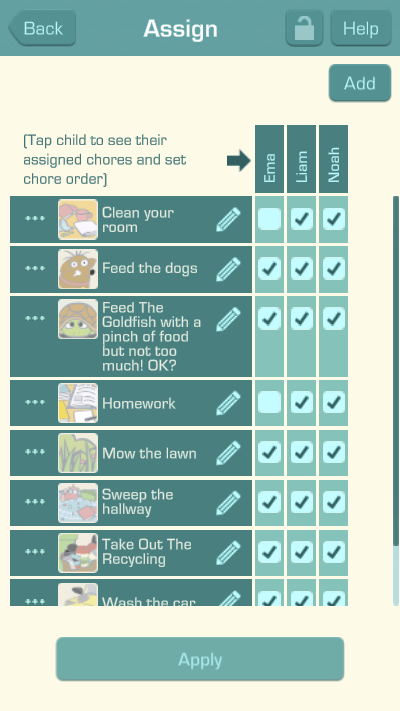Uncheck Feed the dogs for Noah
The image size is (400, 711).
click(x=334, y=269)
